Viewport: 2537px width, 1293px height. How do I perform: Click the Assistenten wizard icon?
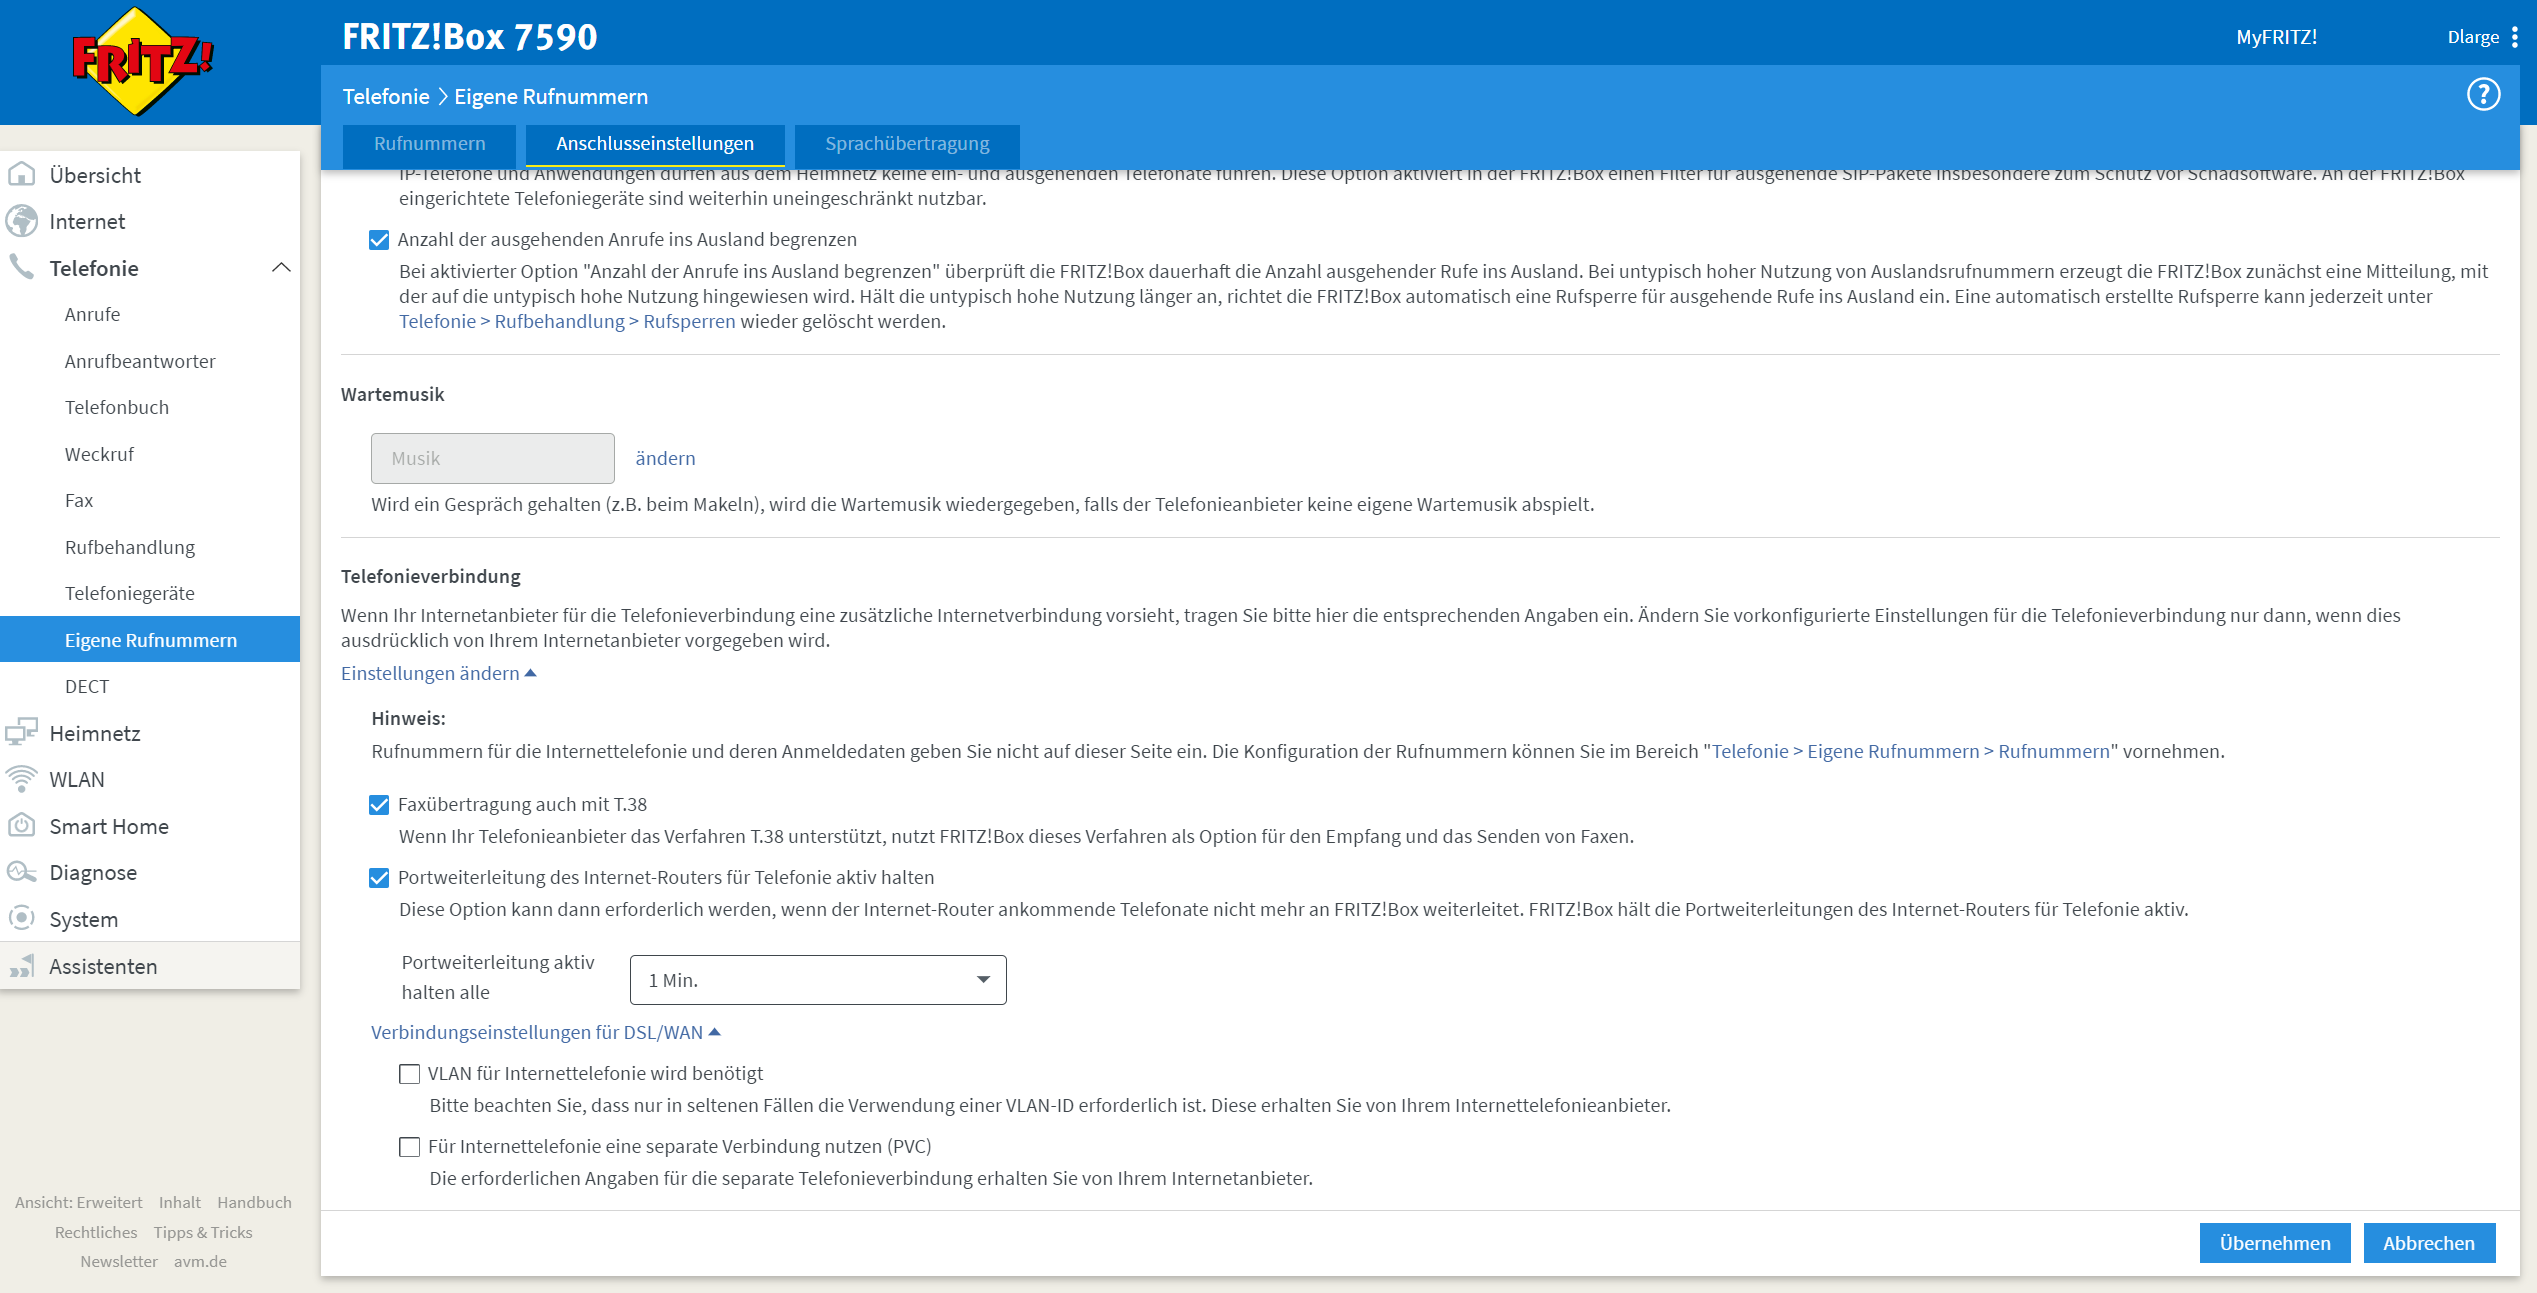point(22,965)
